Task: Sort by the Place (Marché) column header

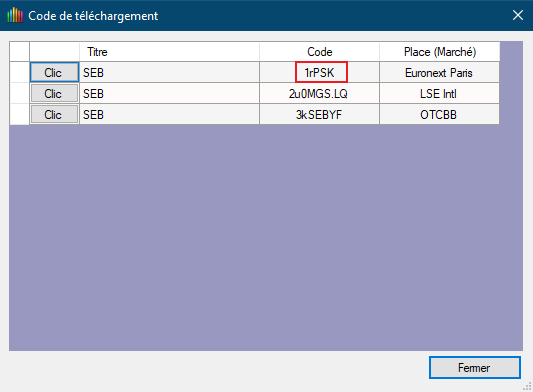Action: (x=440, y=52)
